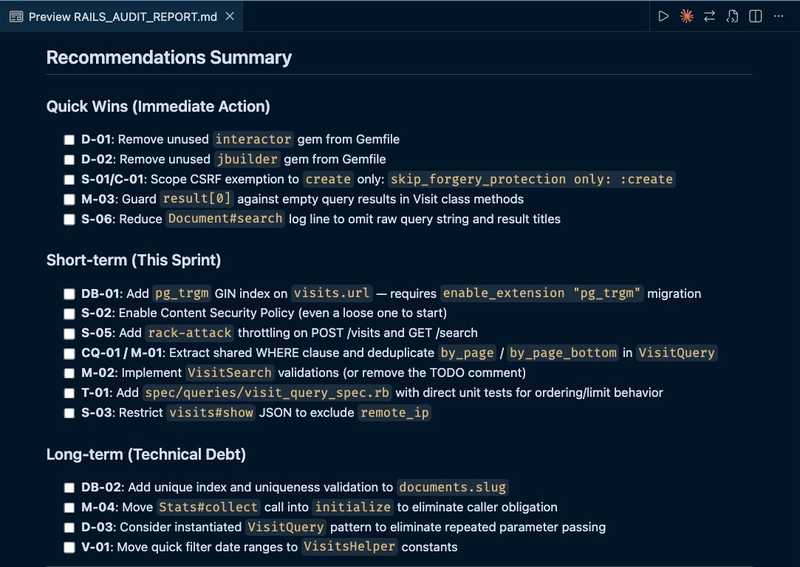Toggle the split editor layout icon
Viewport: 800px width, 567px height.
(756, 16)
